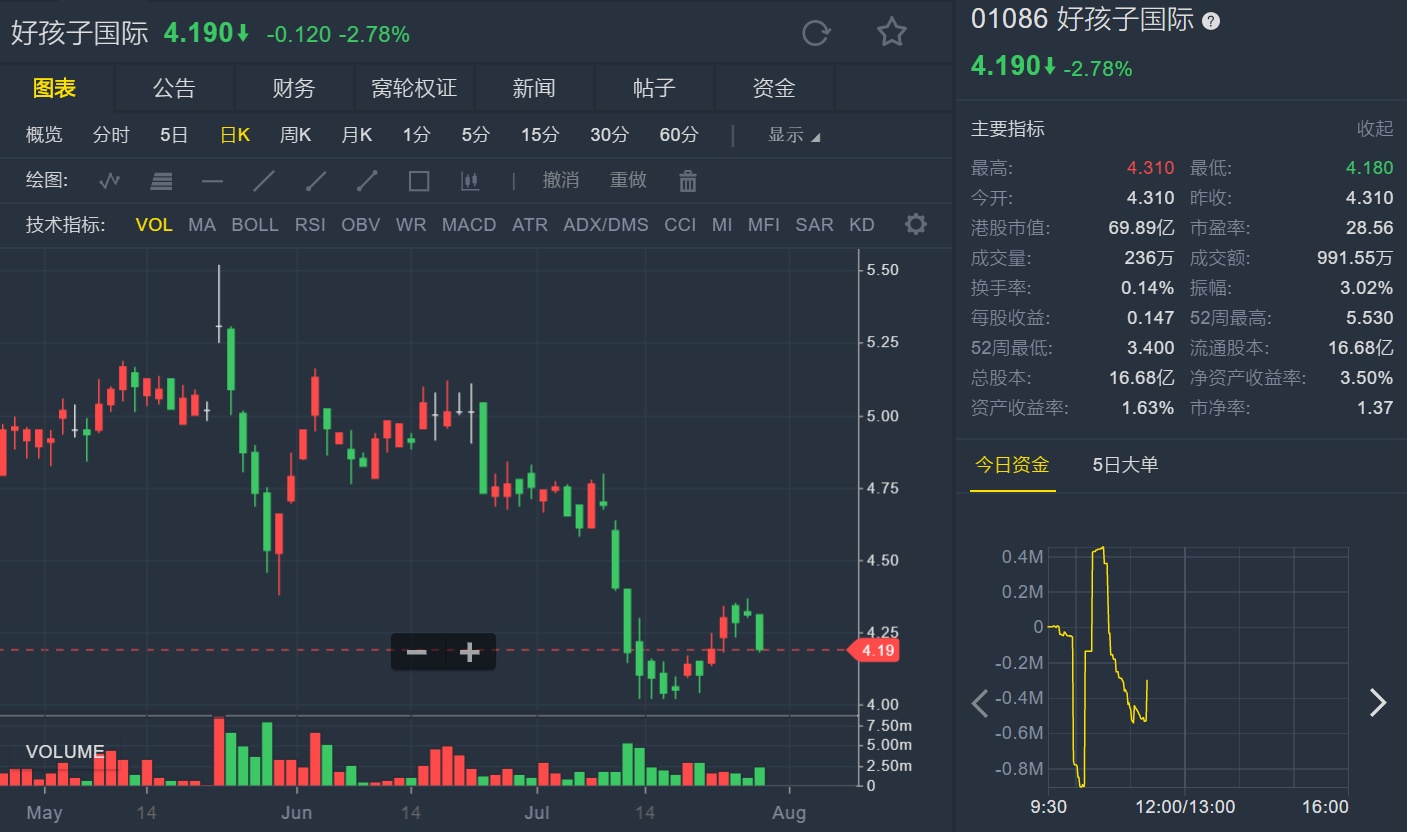Open indicator settings gear
Image resolution: width=1407 pixels, height=832 pixels.
tap(915, 224)
